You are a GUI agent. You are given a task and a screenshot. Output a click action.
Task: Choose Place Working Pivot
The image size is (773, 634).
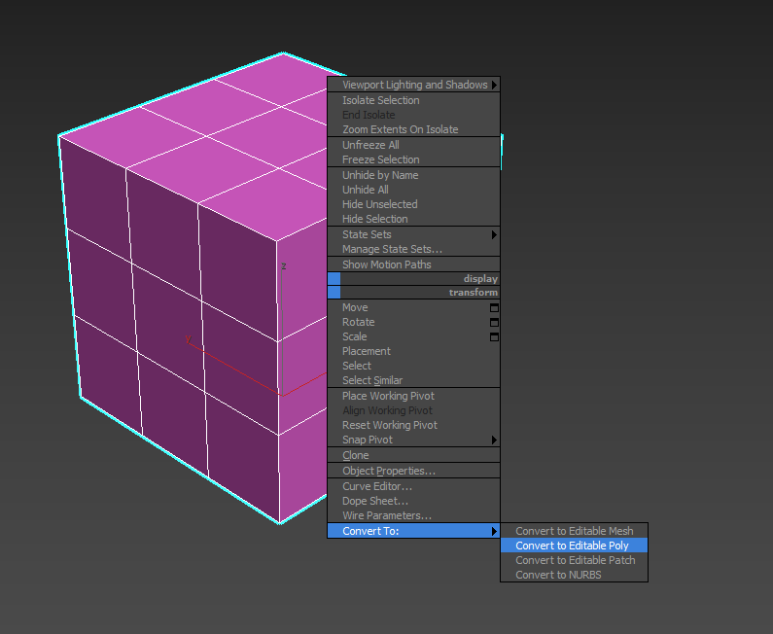(x=414, y=396)
